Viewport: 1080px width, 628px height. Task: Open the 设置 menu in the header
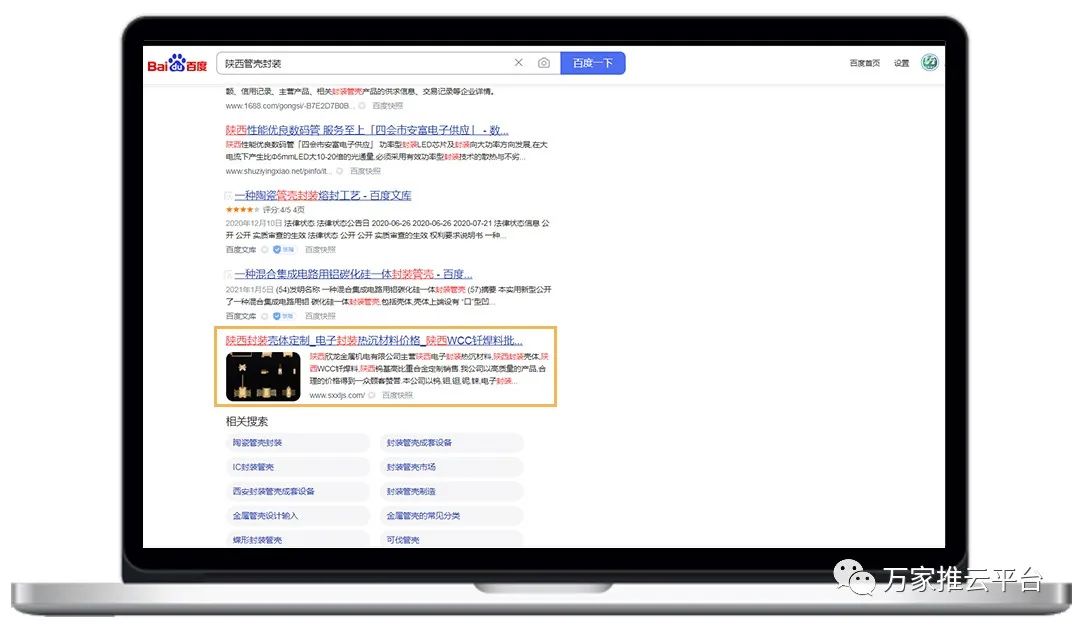pos(901,63)
